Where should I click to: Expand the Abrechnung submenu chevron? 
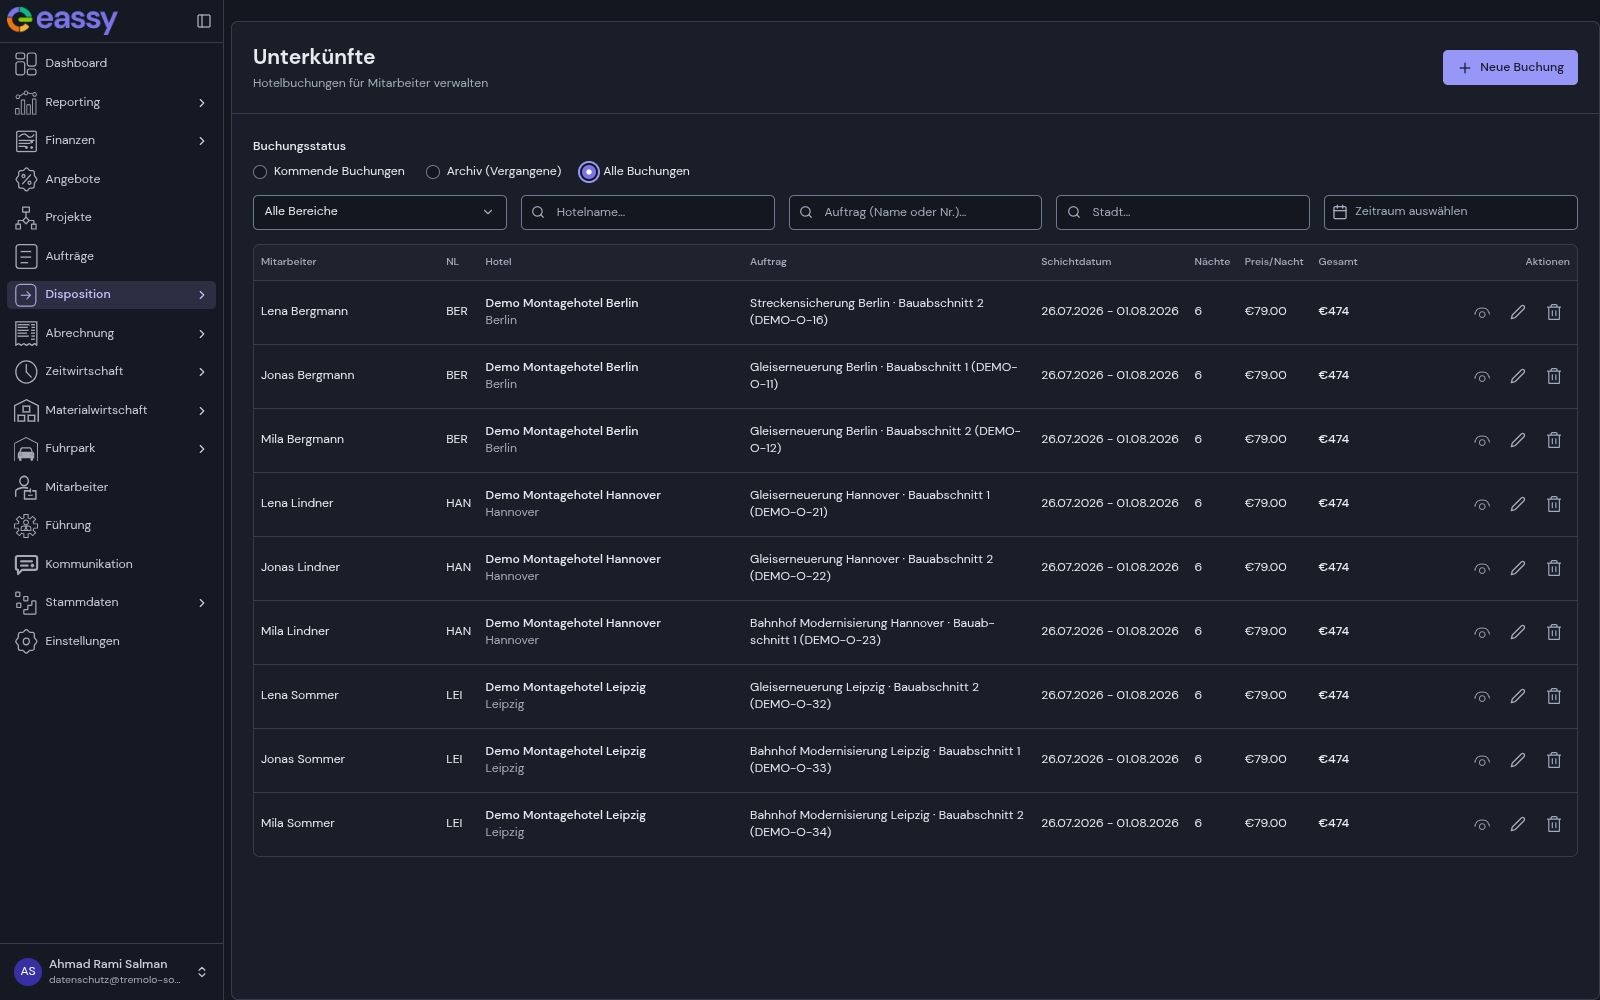tap(202, 334)
